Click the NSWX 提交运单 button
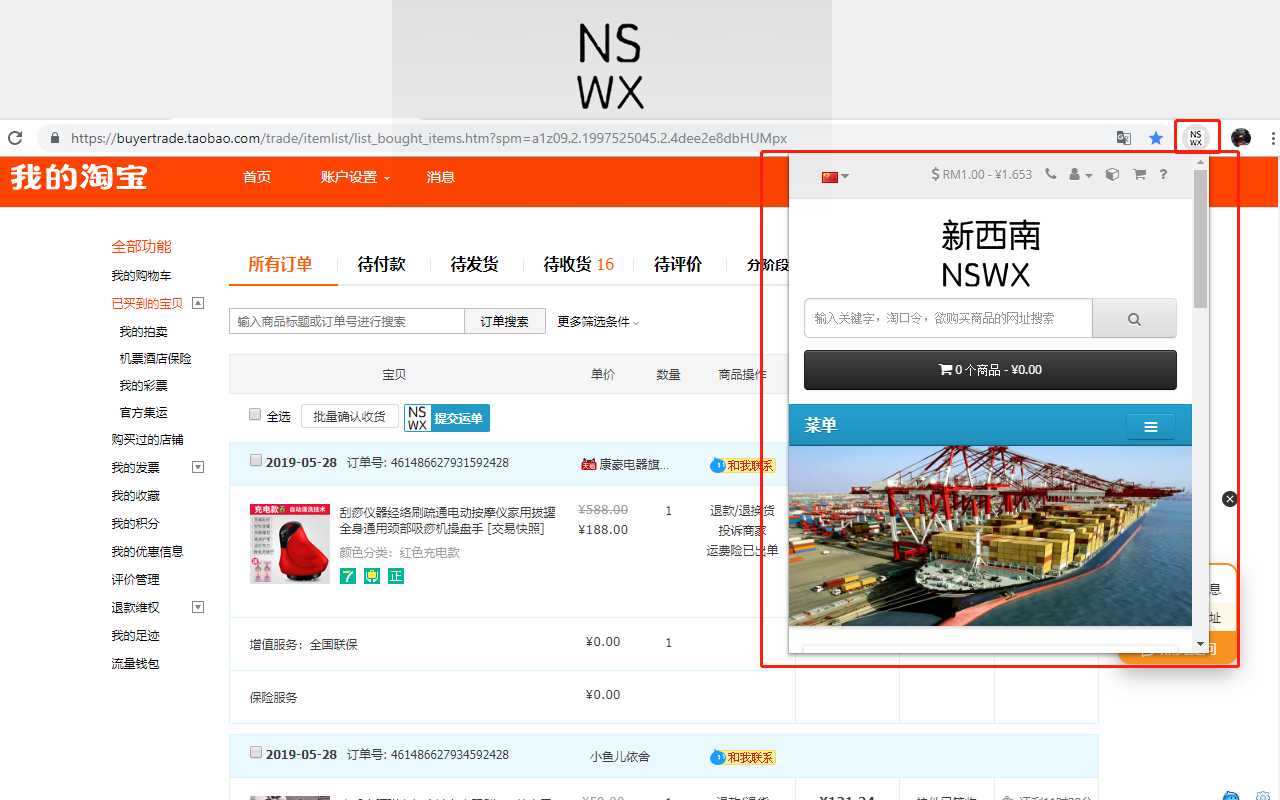1280x800 pixels. coord(447,418)
